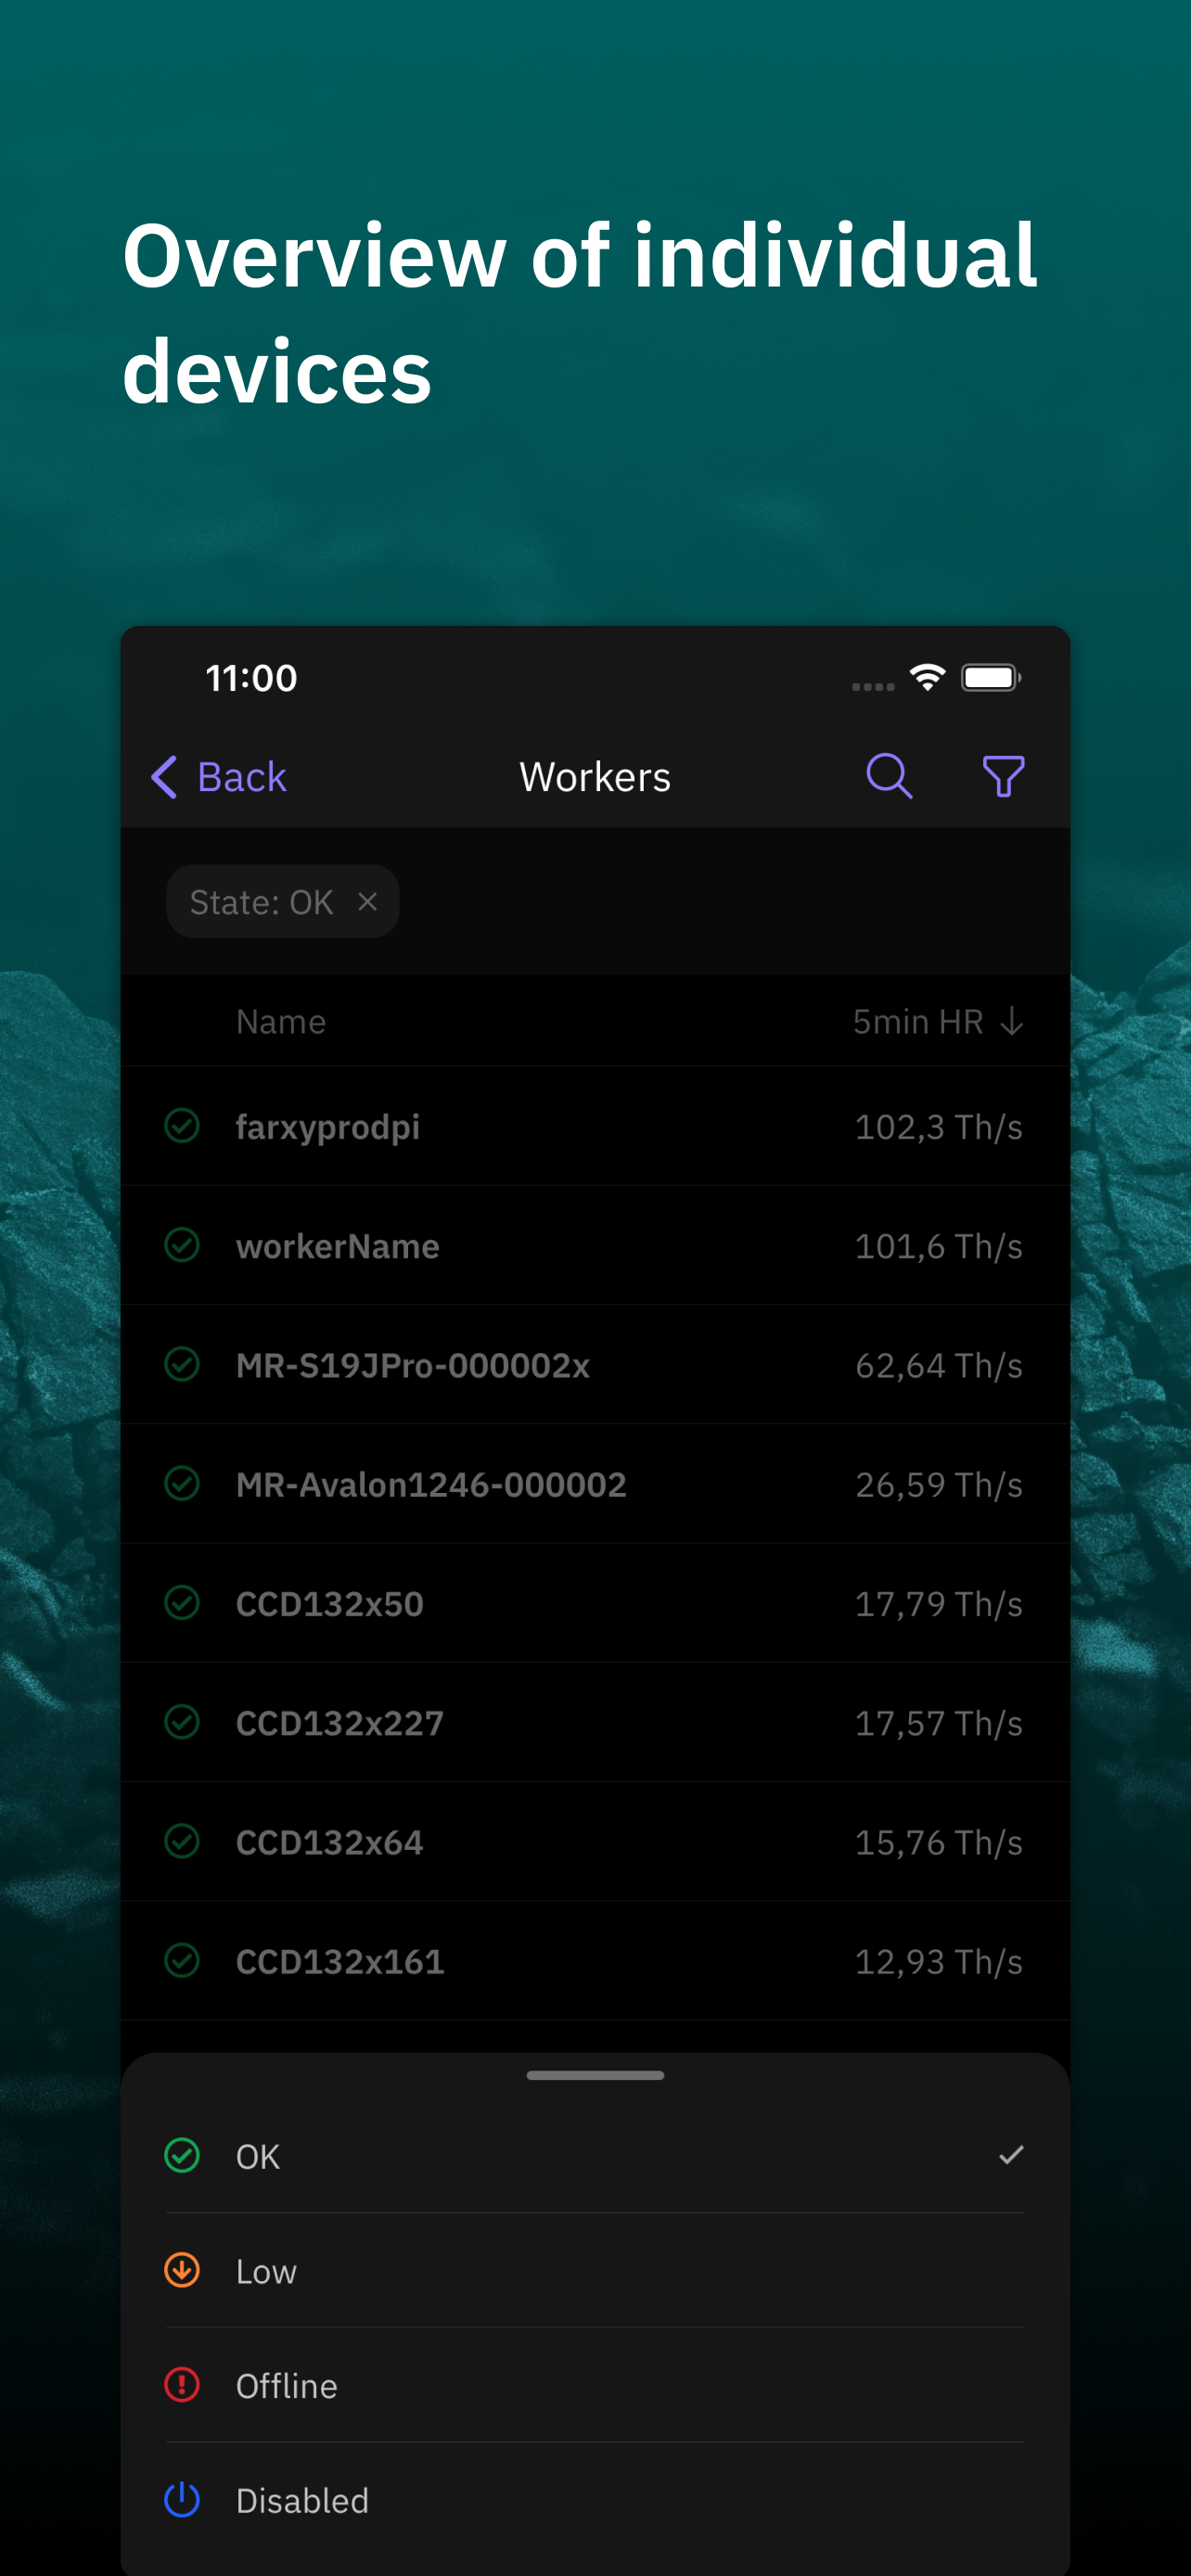The height and width of the screenshot is (2576, 1191).
Task: Open the worker search magnifier icon
Action: tap(889, 777)
